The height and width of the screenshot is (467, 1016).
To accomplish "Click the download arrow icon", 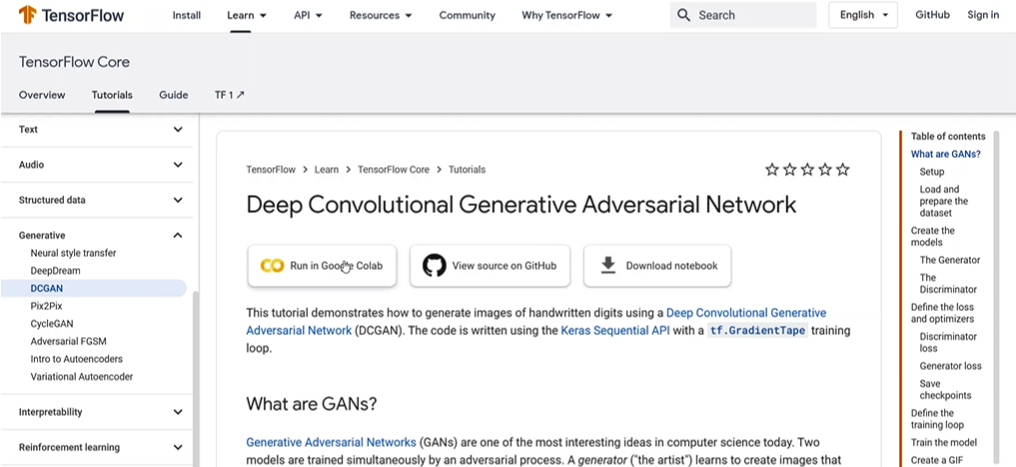I will click(x=608, y=266).
